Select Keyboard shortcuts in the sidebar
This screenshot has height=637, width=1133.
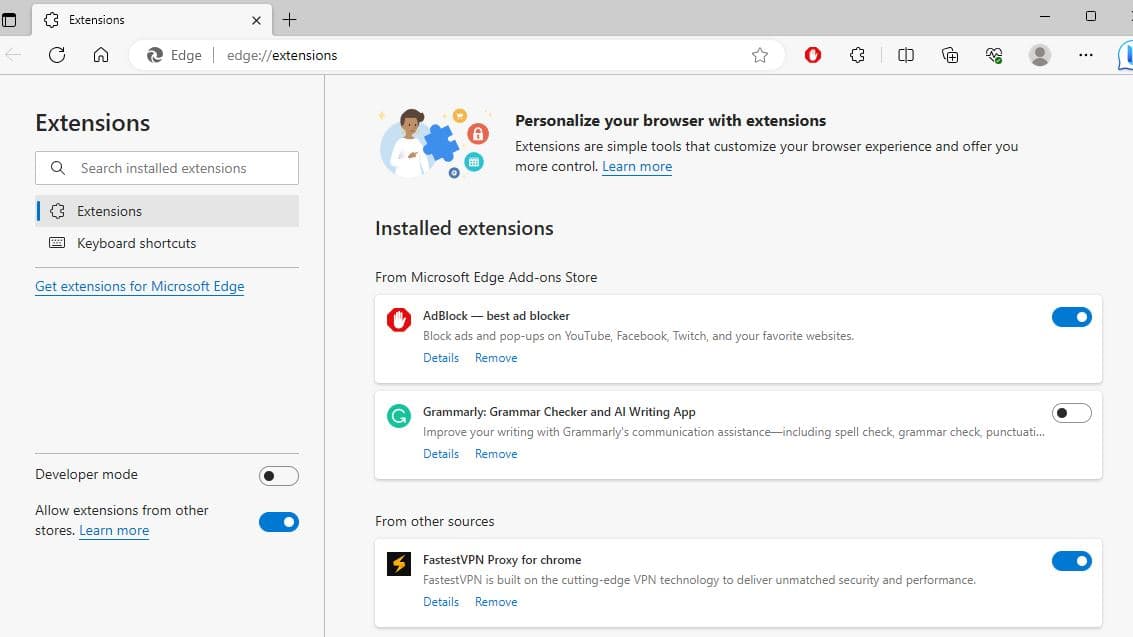136,243
